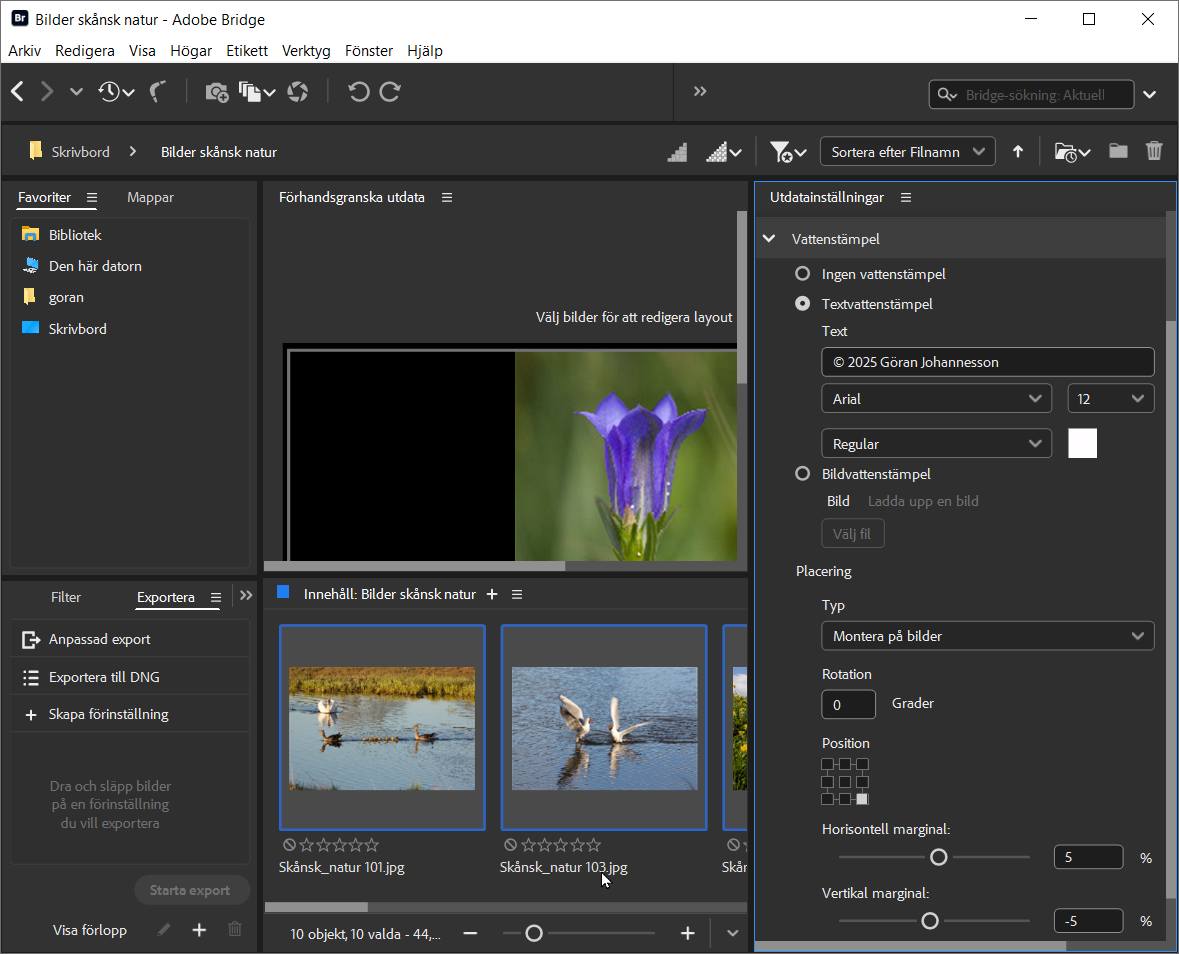Collapse the Vattenstämpel section
The height and width of the screenshot is (954, 1179).
click(769, 239)
